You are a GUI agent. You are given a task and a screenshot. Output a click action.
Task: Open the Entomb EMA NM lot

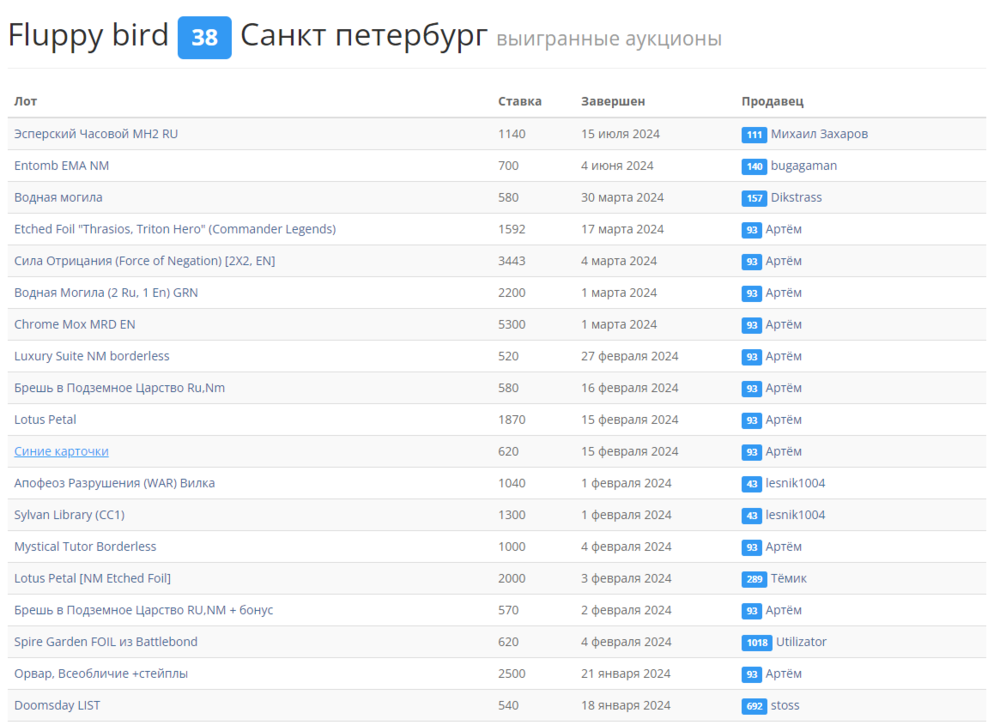click(61, 165)
